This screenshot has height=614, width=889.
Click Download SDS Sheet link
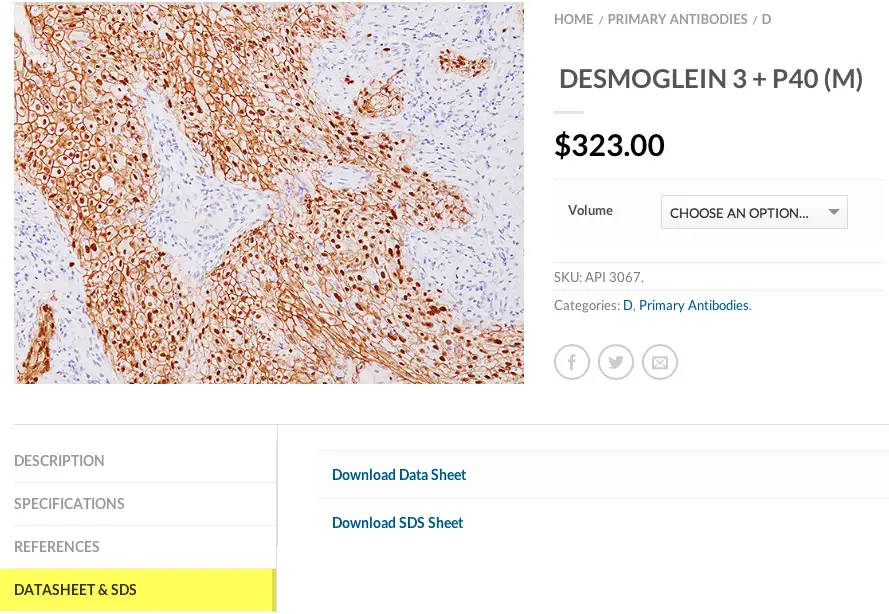pos(398,523)
